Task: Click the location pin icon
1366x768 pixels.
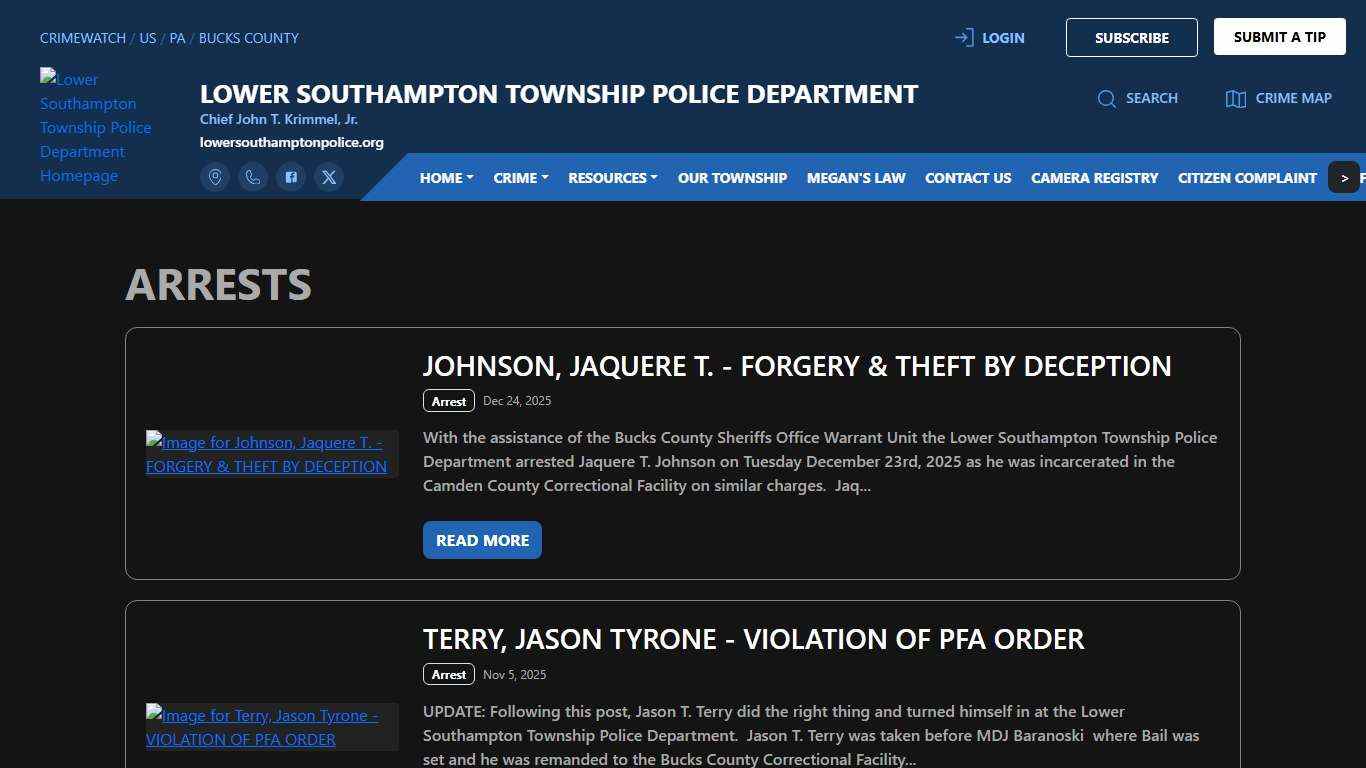Action: coord(215,177)
